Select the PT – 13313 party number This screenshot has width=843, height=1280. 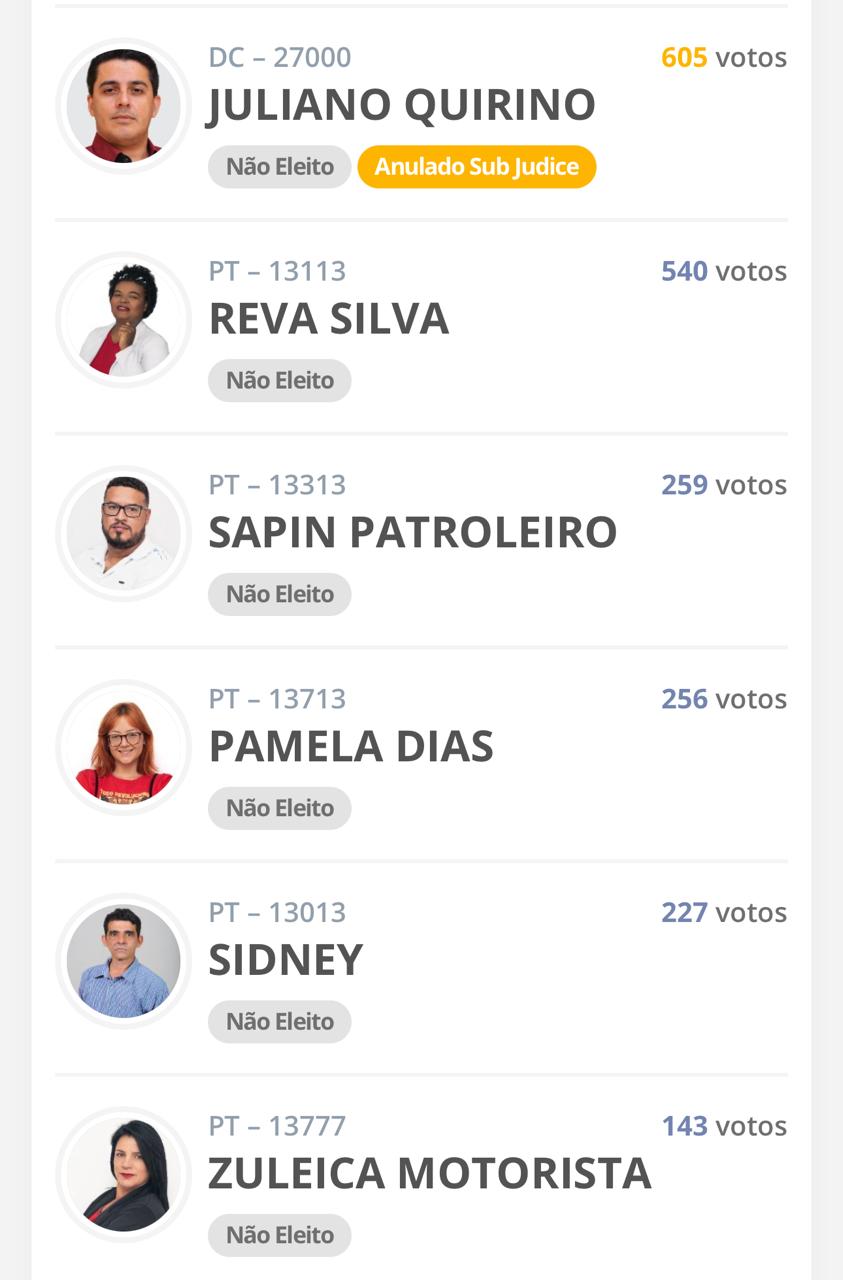[277, 485]
